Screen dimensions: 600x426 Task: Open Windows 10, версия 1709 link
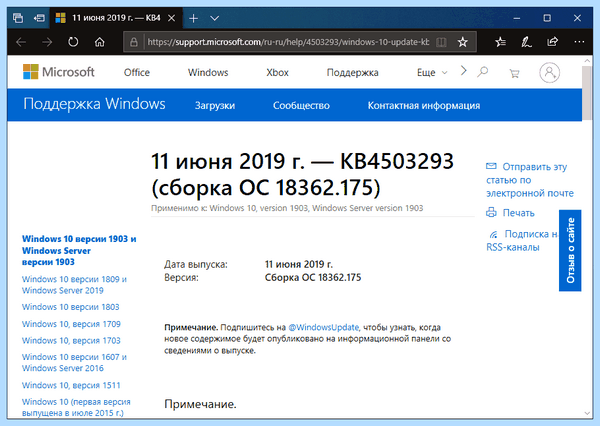coord(71,324)
